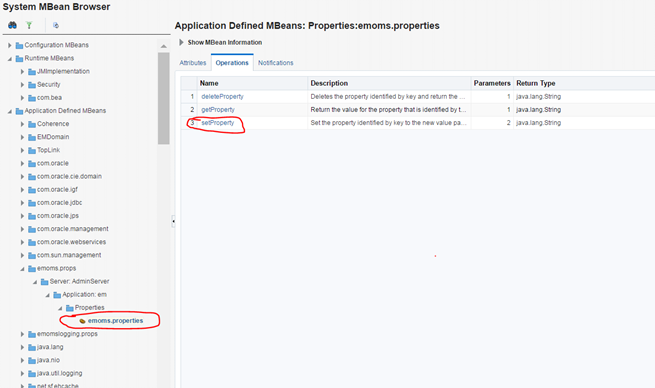This screenshot has width=655, height=388.
Task: Click the tree panel scrollbar thumb
Action: [x=164, y=98]
